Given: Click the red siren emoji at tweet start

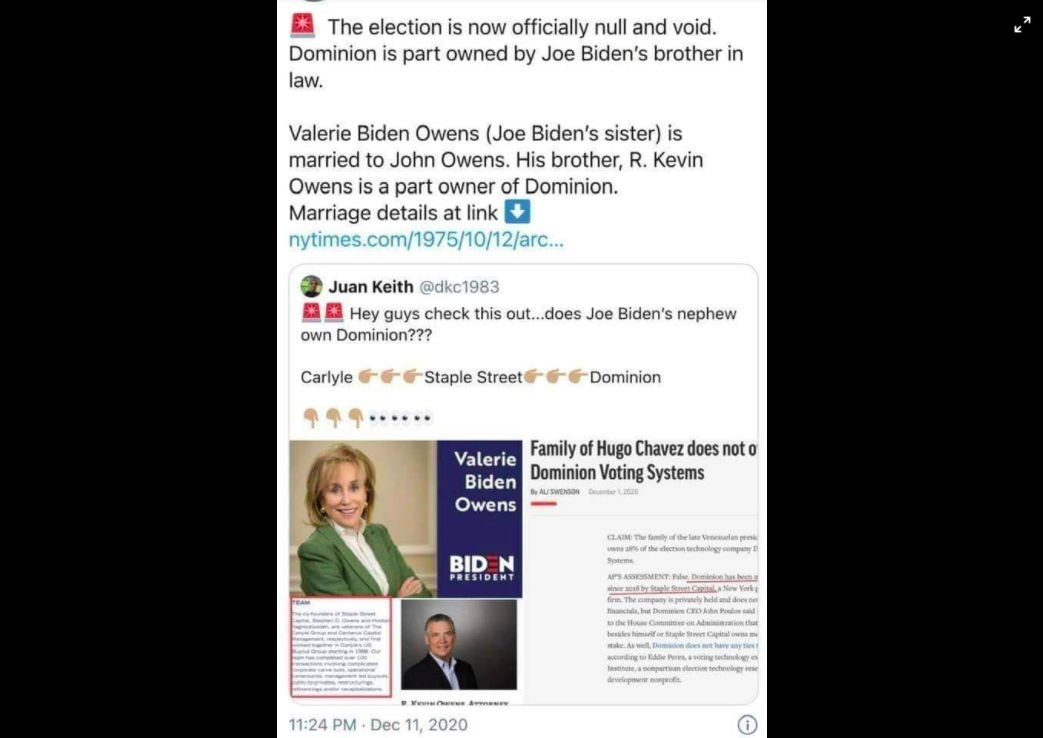Looking at the screenshot, I should click(x=303, y=25).
